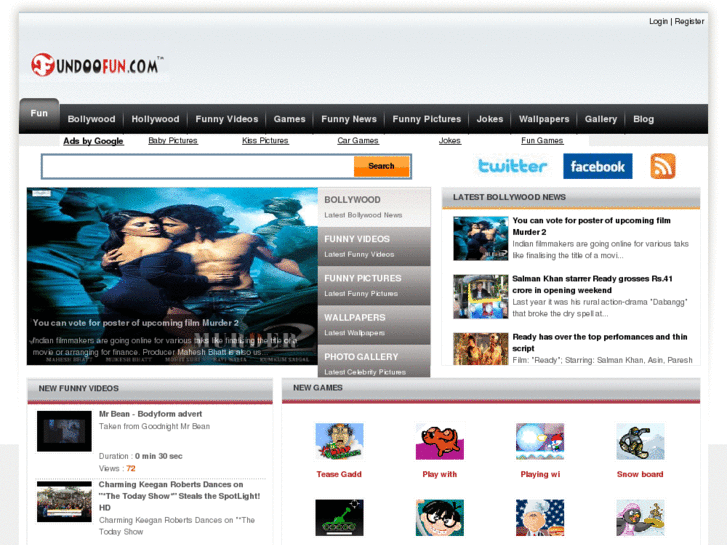Open the Gallery menu item

coord(601,119)
